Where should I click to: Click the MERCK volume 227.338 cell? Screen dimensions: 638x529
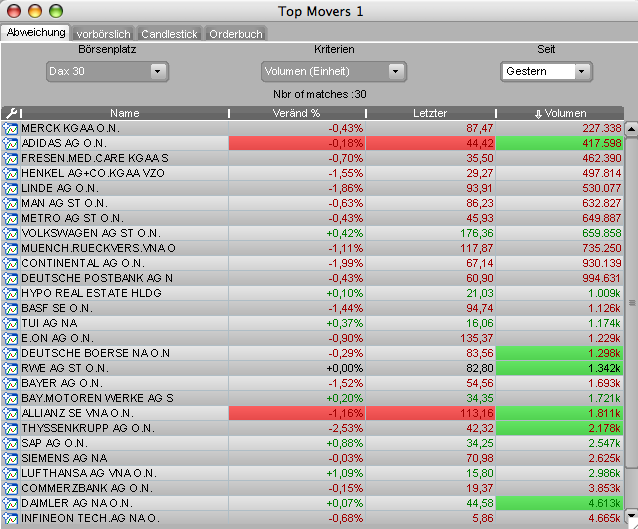559,129
